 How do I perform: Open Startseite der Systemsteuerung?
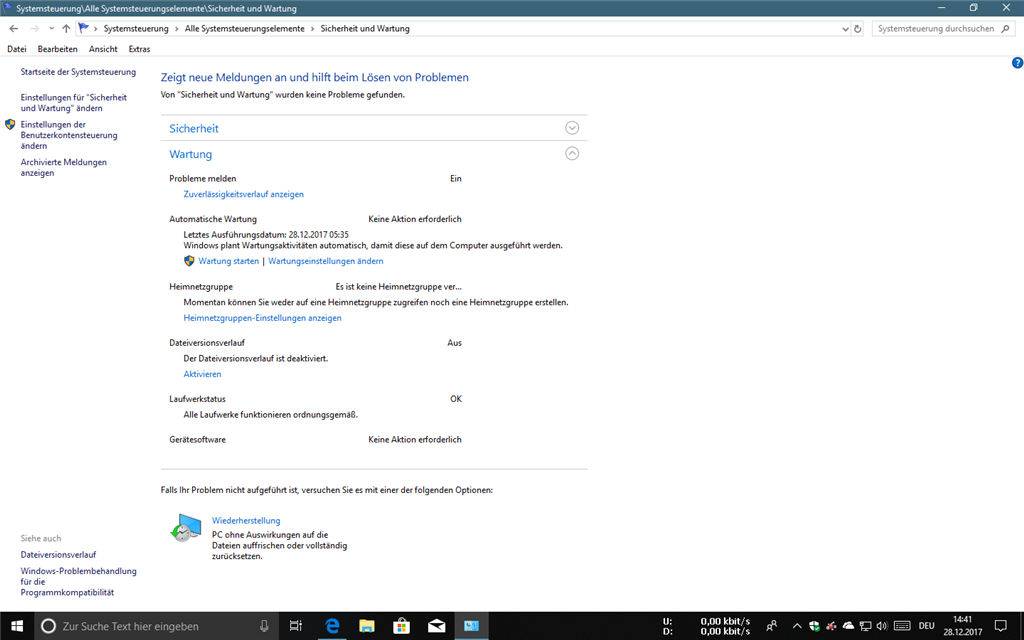coord(78,72)
